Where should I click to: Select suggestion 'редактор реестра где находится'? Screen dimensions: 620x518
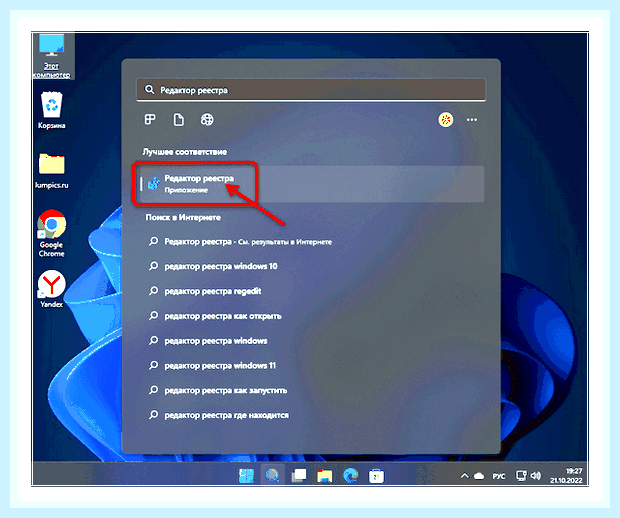tap(219, 415)
